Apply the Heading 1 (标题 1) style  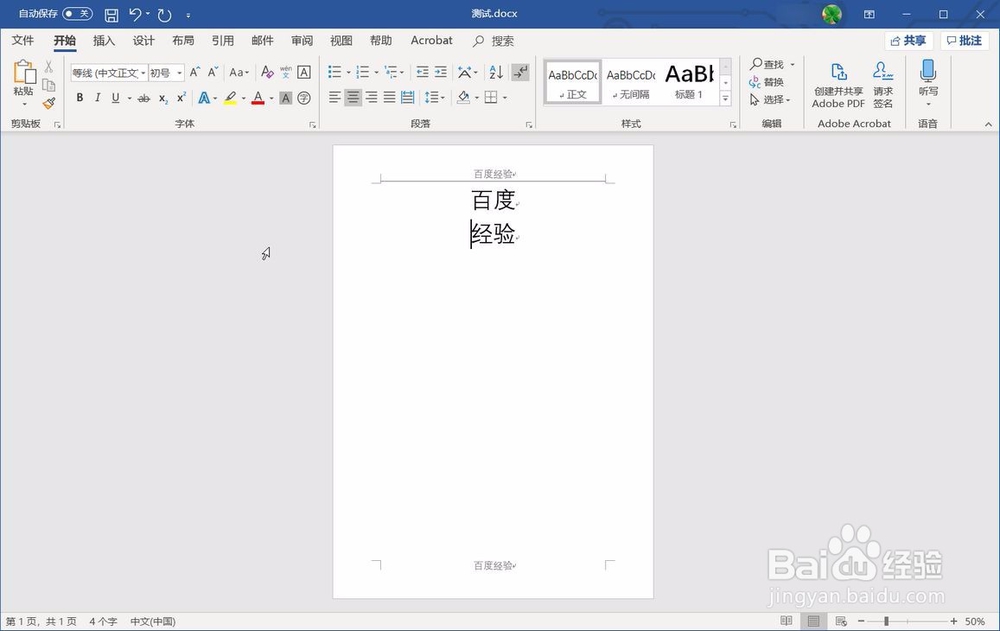tap(689, 81)
